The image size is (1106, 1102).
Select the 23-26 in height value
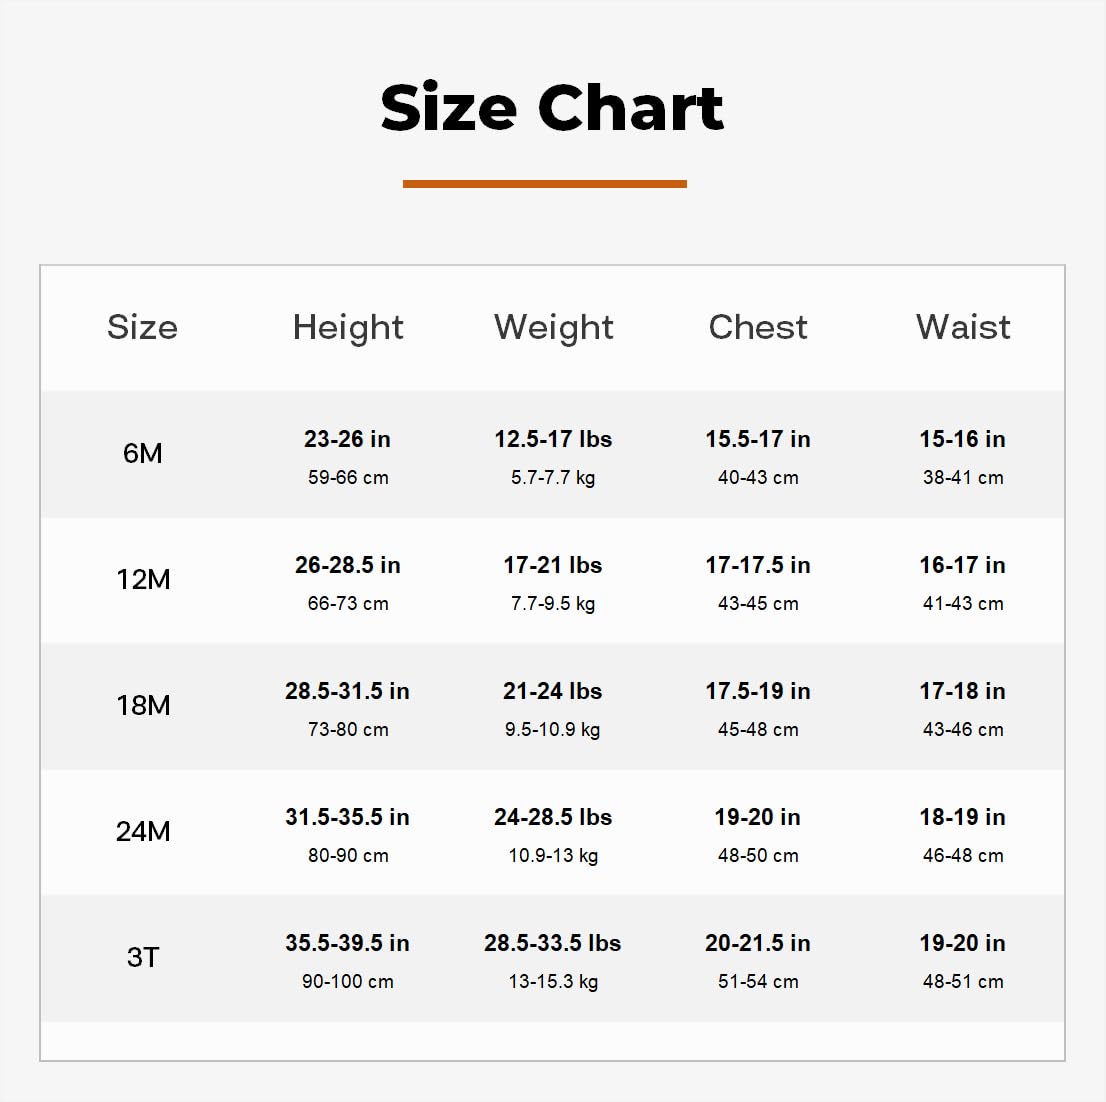[347, 439]
